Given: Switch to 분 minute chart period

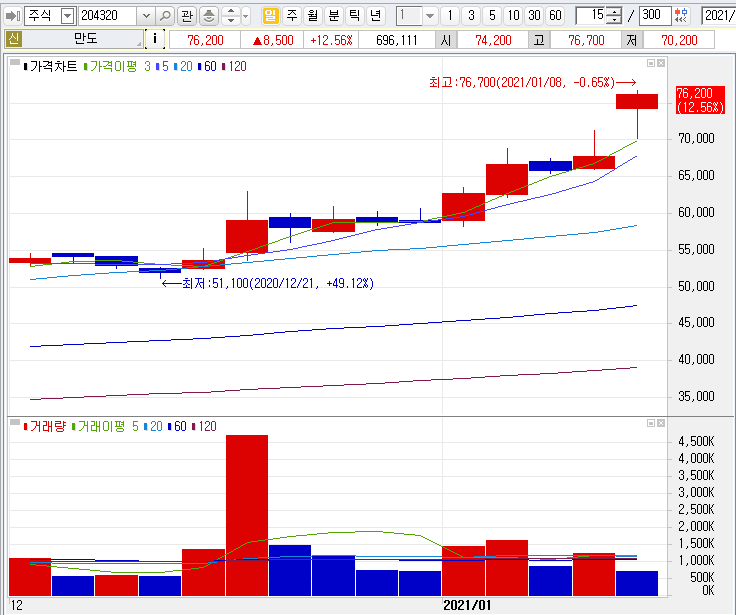Looking at the screenshot, I should pos(334,16).
